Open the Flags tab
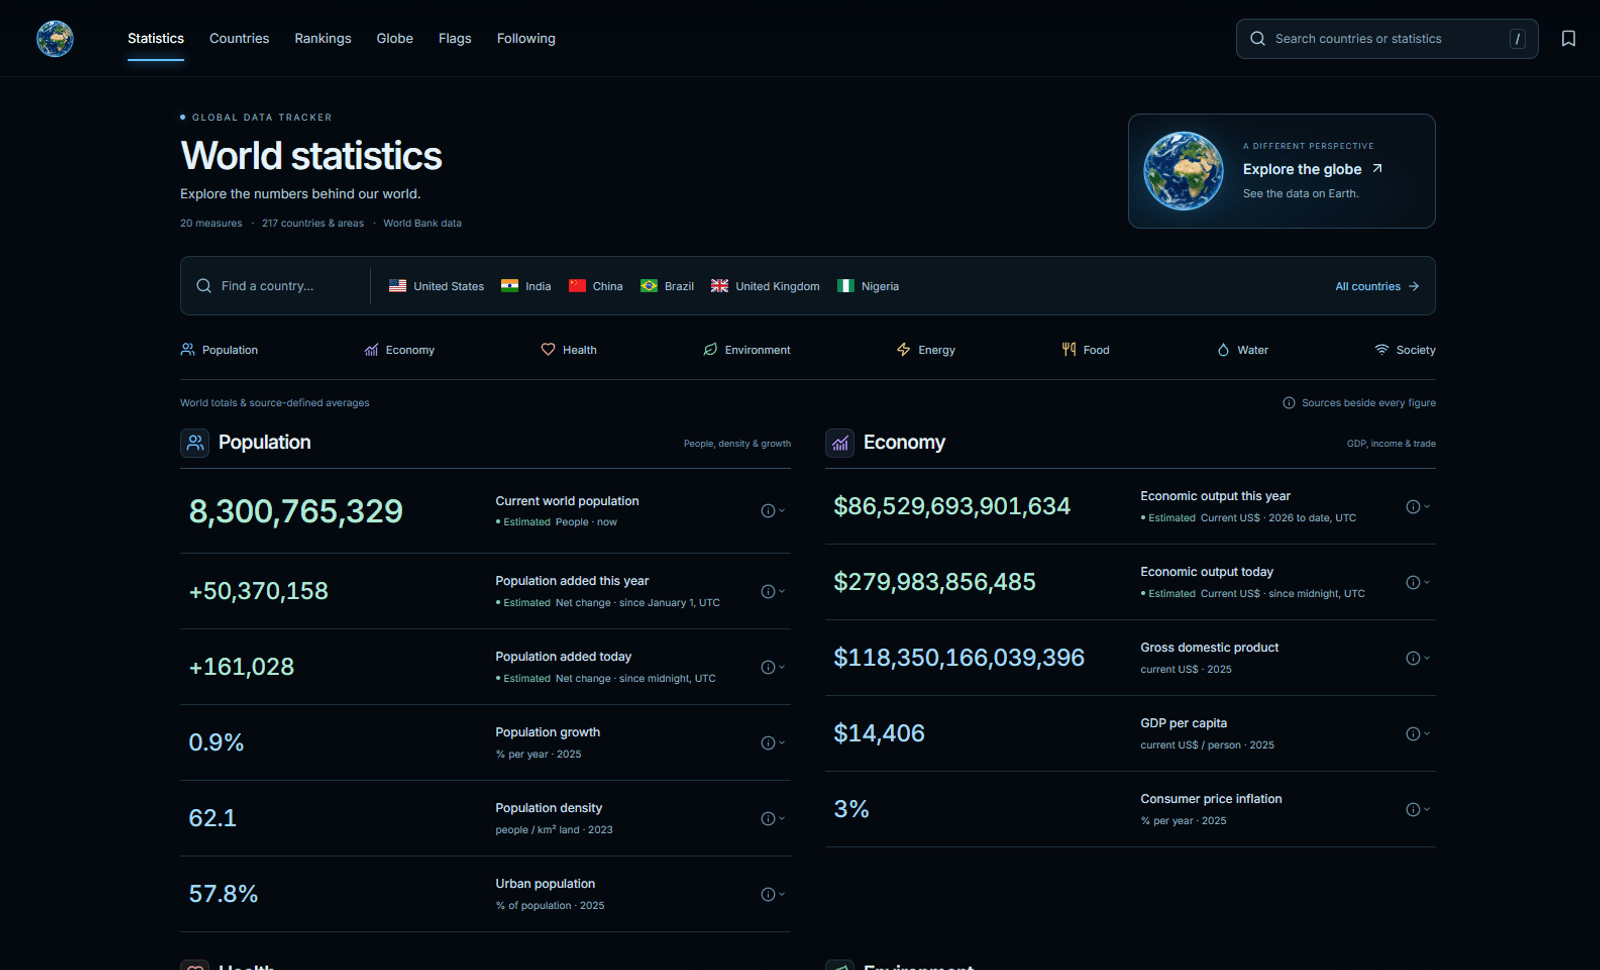Viewport: 1600px width, 970px height. (455, 39)
